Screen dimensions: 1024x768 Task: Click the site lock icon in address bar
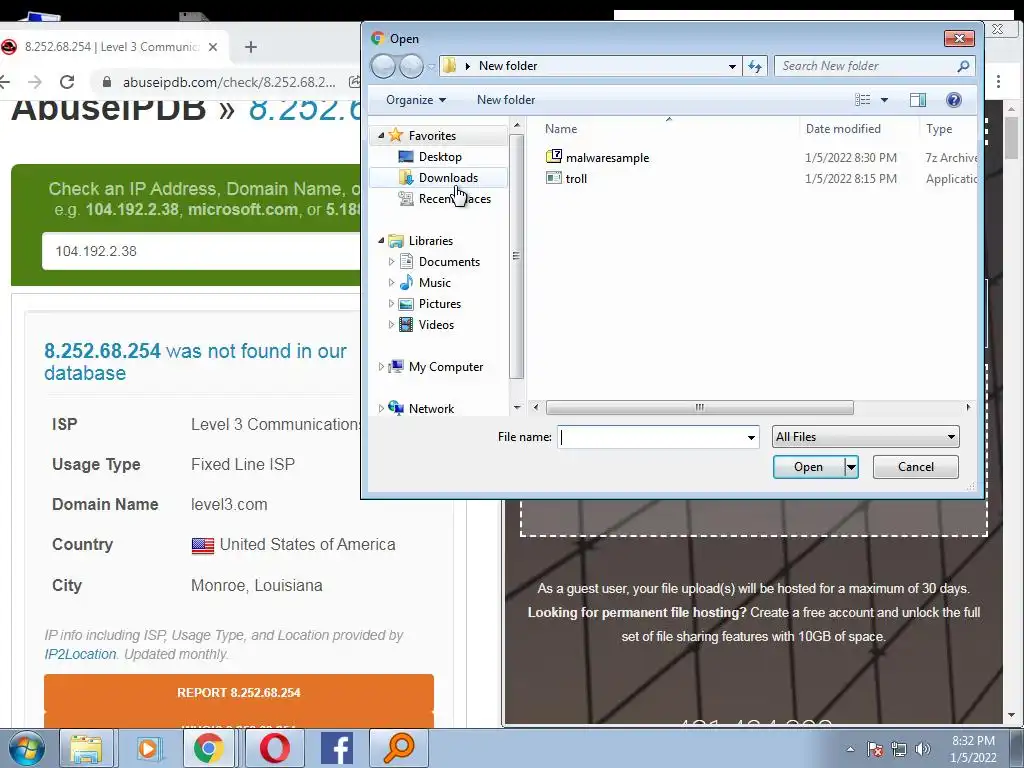106,82
